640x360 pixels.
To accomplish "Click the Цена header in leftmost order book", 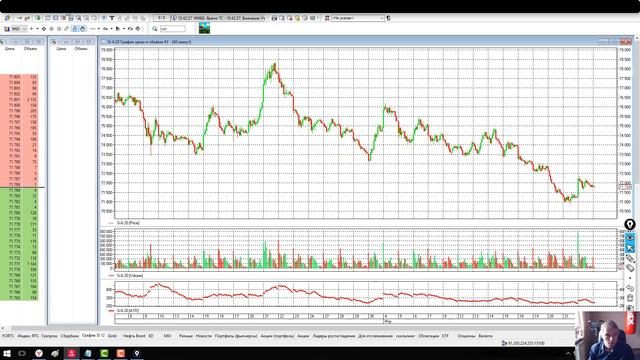I will (9, 49).
